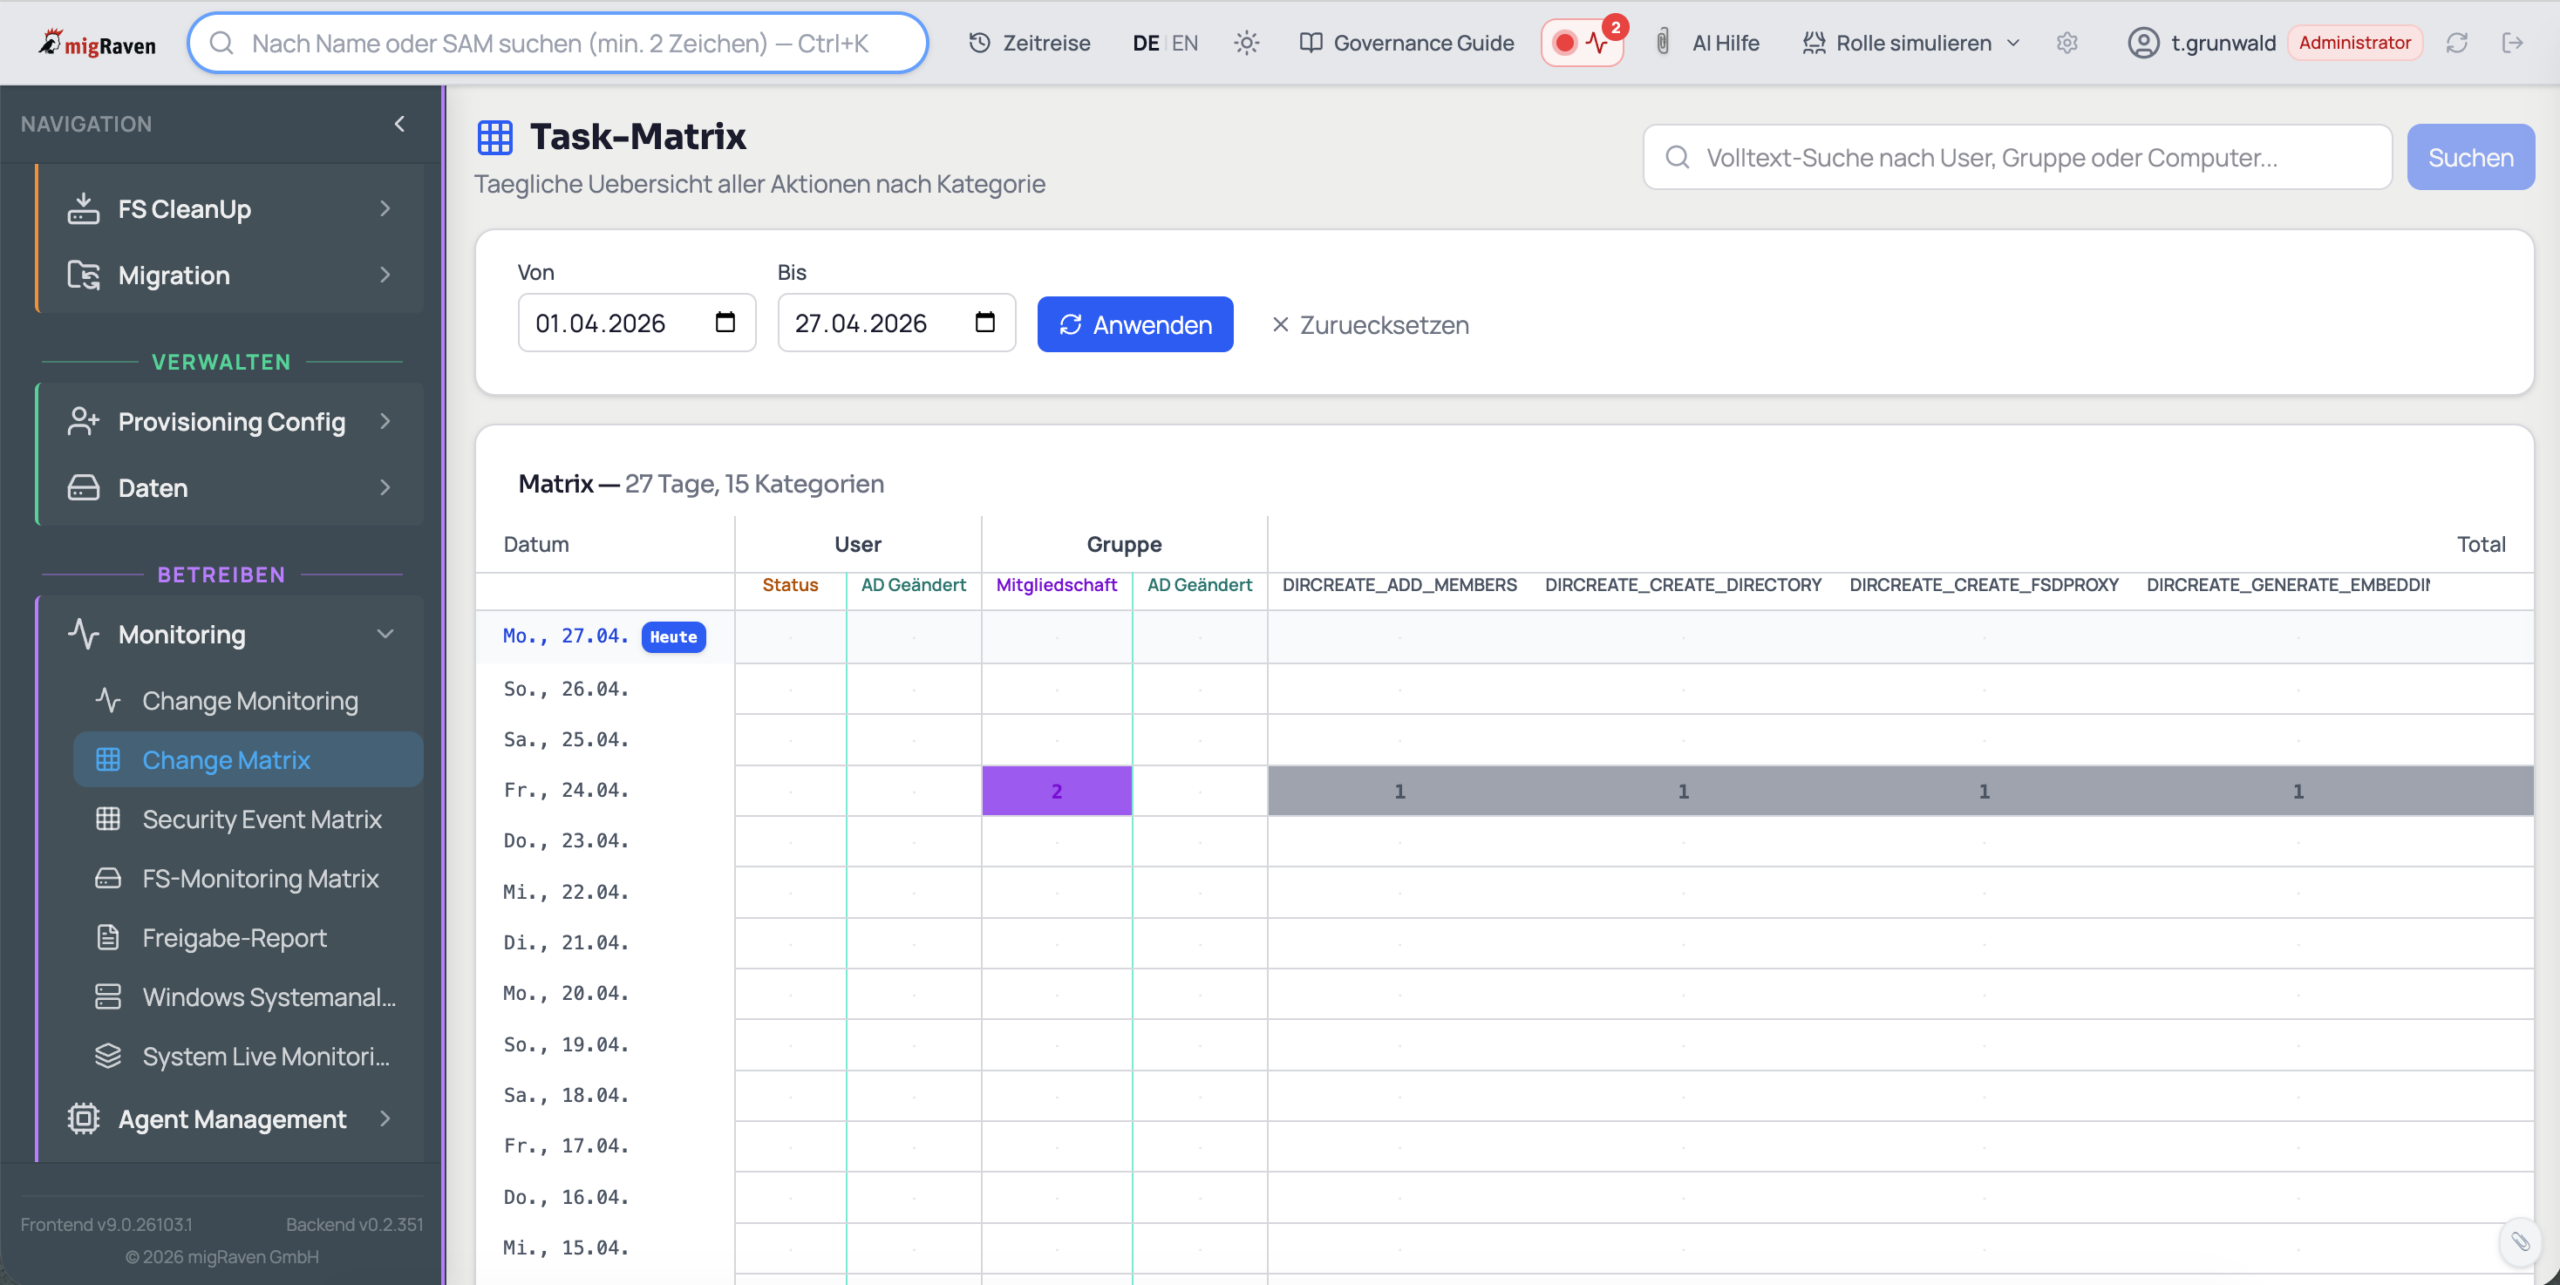
Task: Open the Rolle simulieren dropdown
Action: pyautogui.click(x=1912, y=43)
